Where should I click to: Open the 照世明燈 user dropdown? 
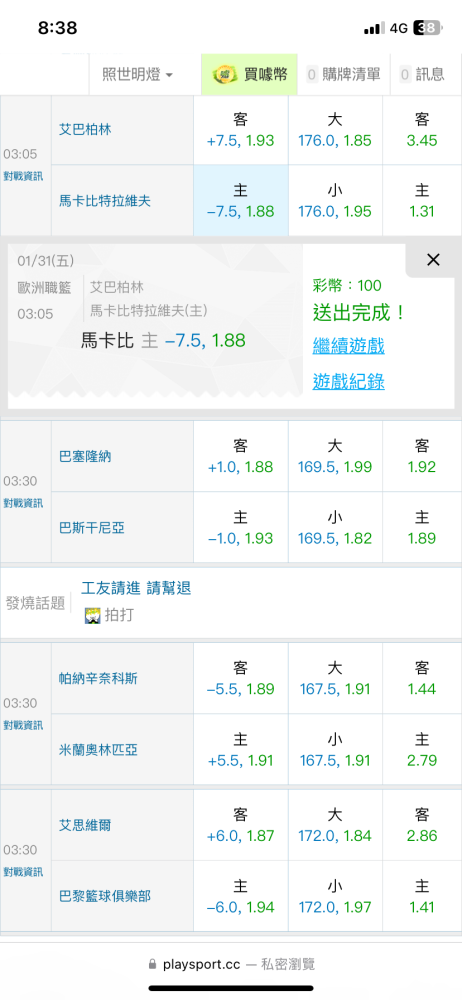tap(138, 75)
